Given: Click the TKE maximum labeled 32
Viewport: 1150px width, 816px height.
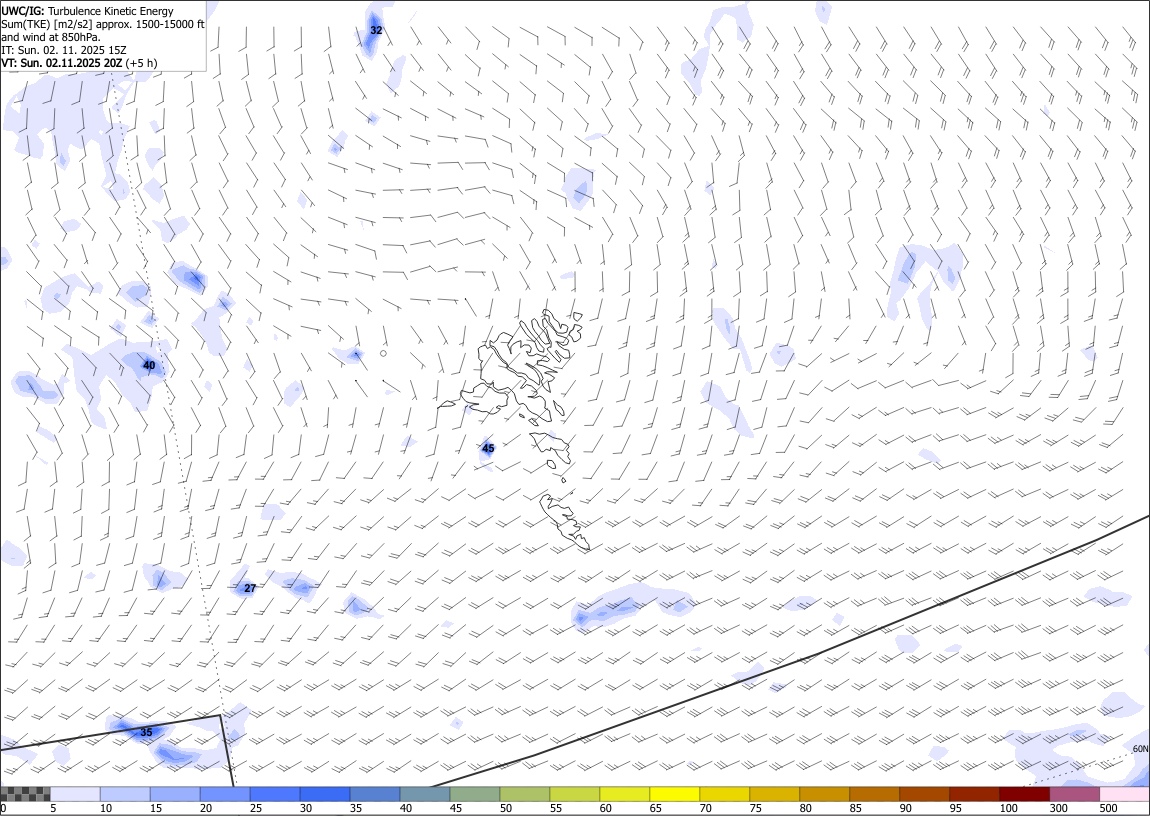Looking at the screenshot, I should 376,30.
